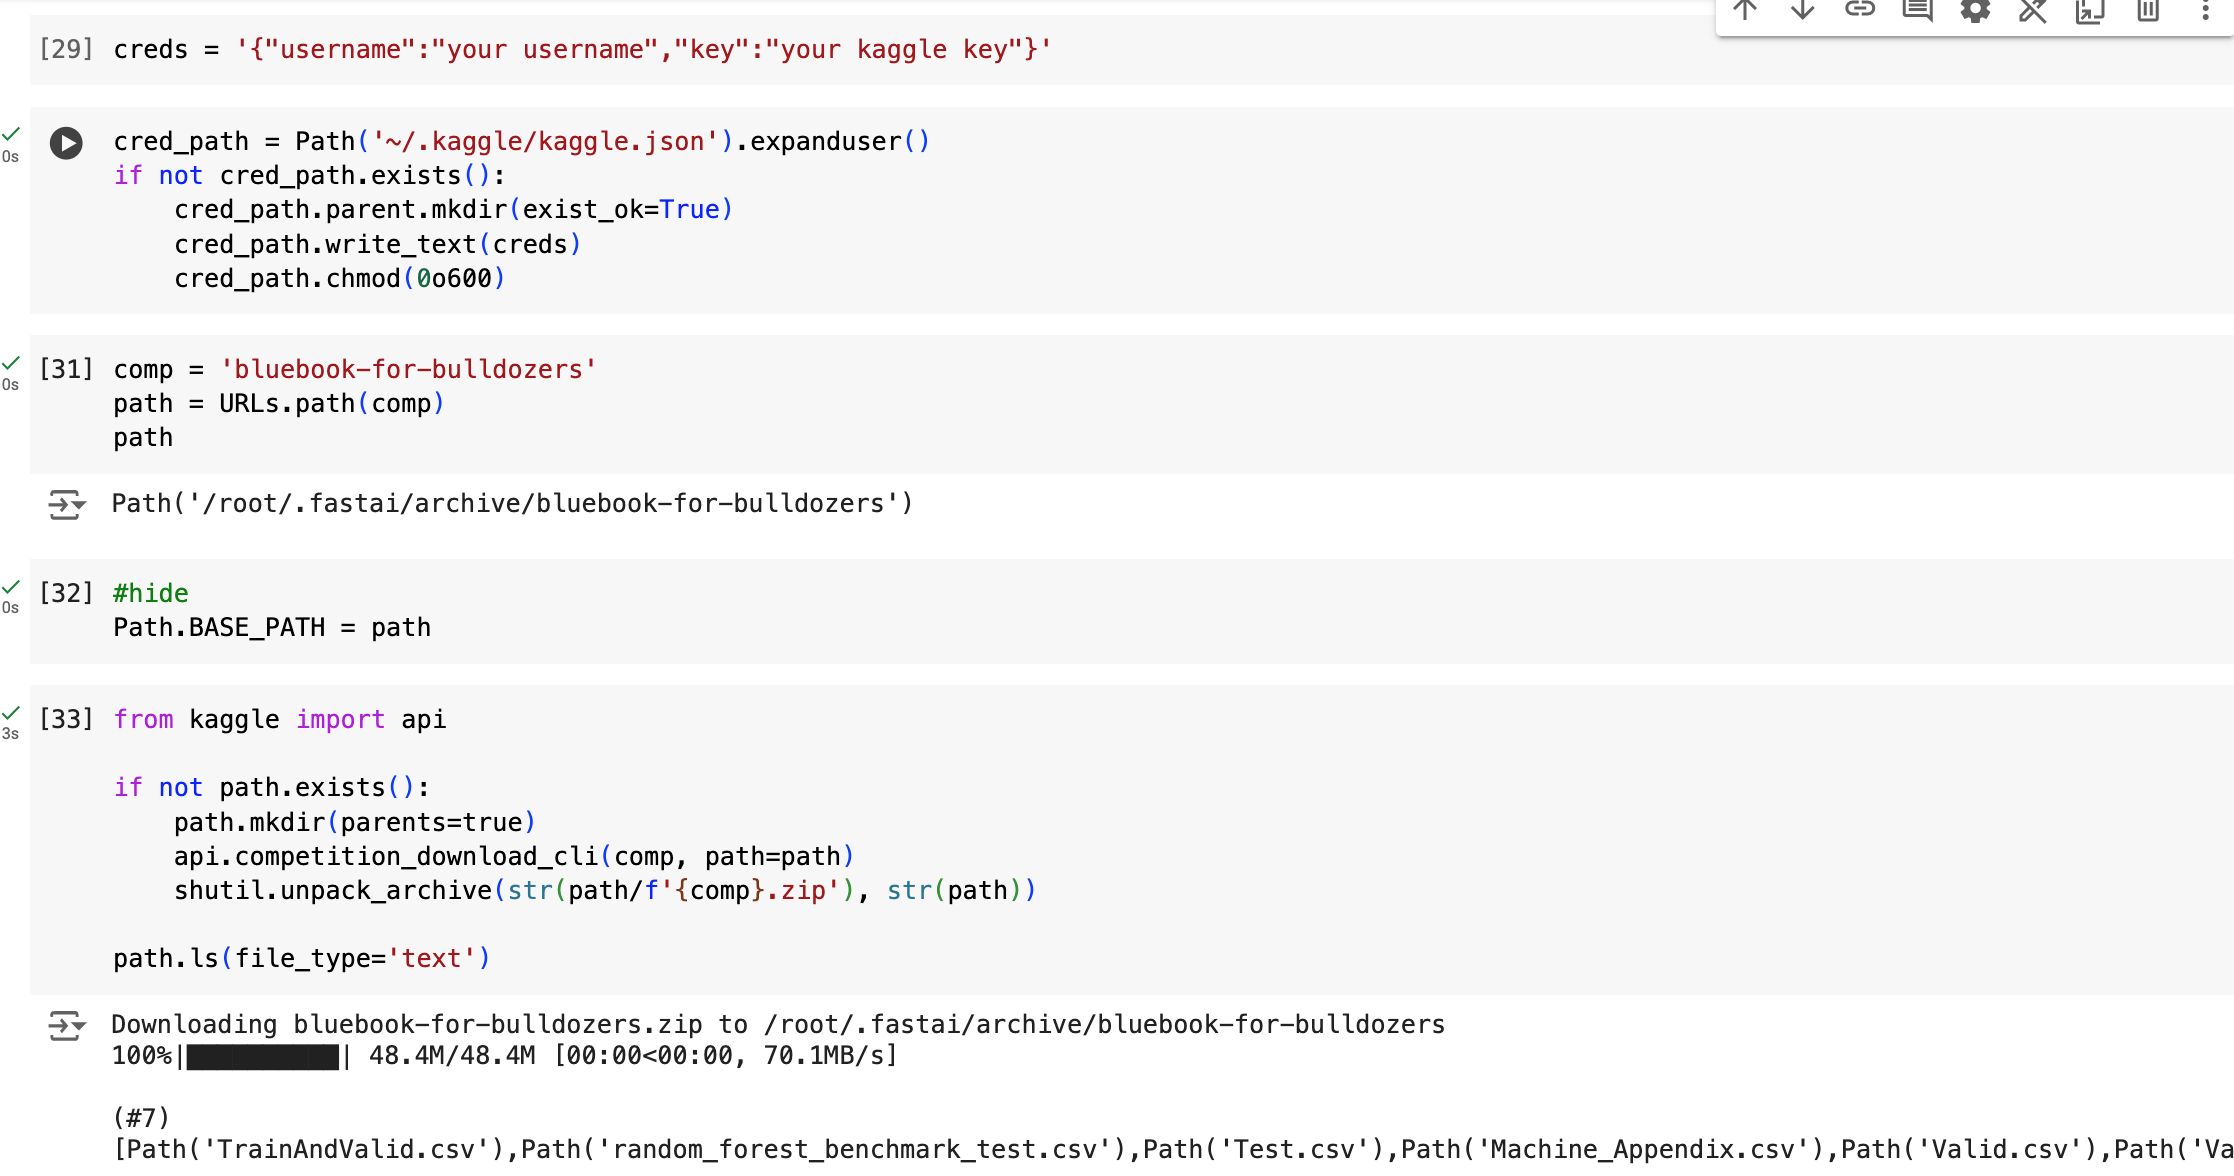The image size is (2234, 1176).
Task: Collapse the download progress output
Action: [x=66, y=1026]
